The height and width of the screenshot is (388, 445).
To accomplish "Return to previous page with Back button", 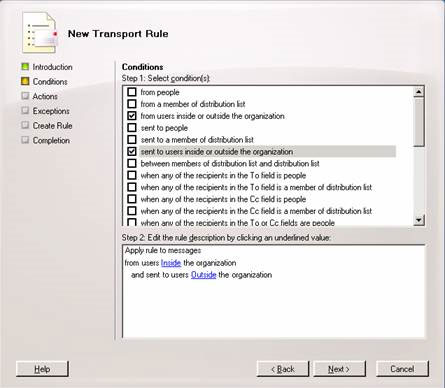I will (283, 369).
